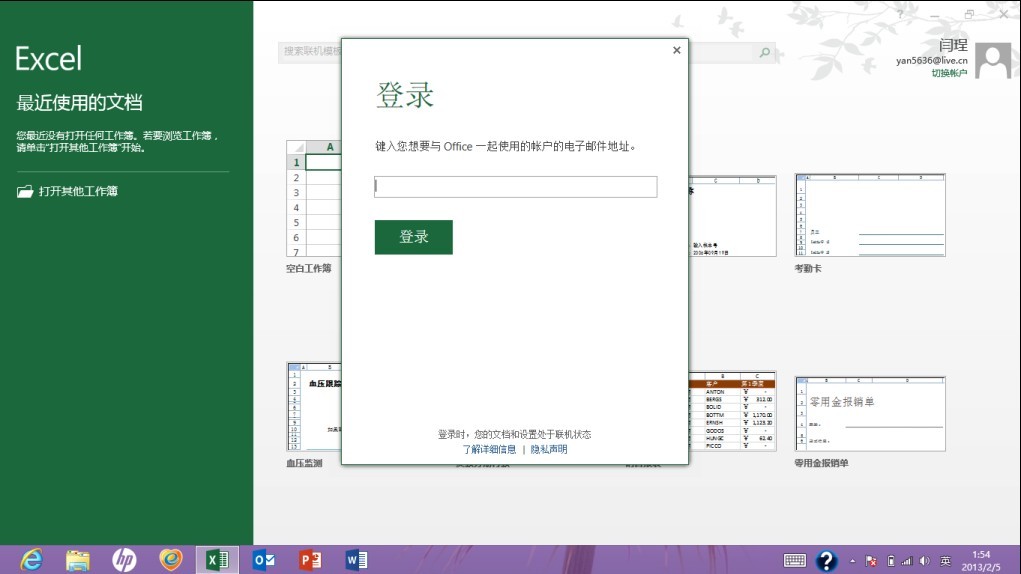This screenshot has height=574, width=1021.
Task: Click the open folder icon in sidebar
Action: point(25,191)
